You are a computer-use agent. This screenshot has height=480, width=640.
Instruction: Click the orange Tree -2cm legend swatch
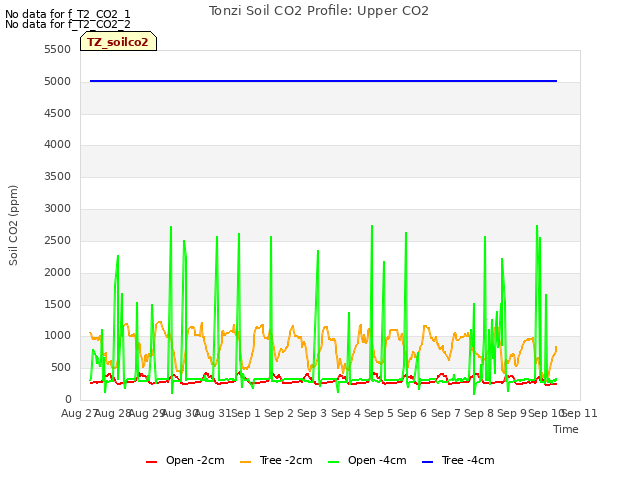tap(245, 462)
